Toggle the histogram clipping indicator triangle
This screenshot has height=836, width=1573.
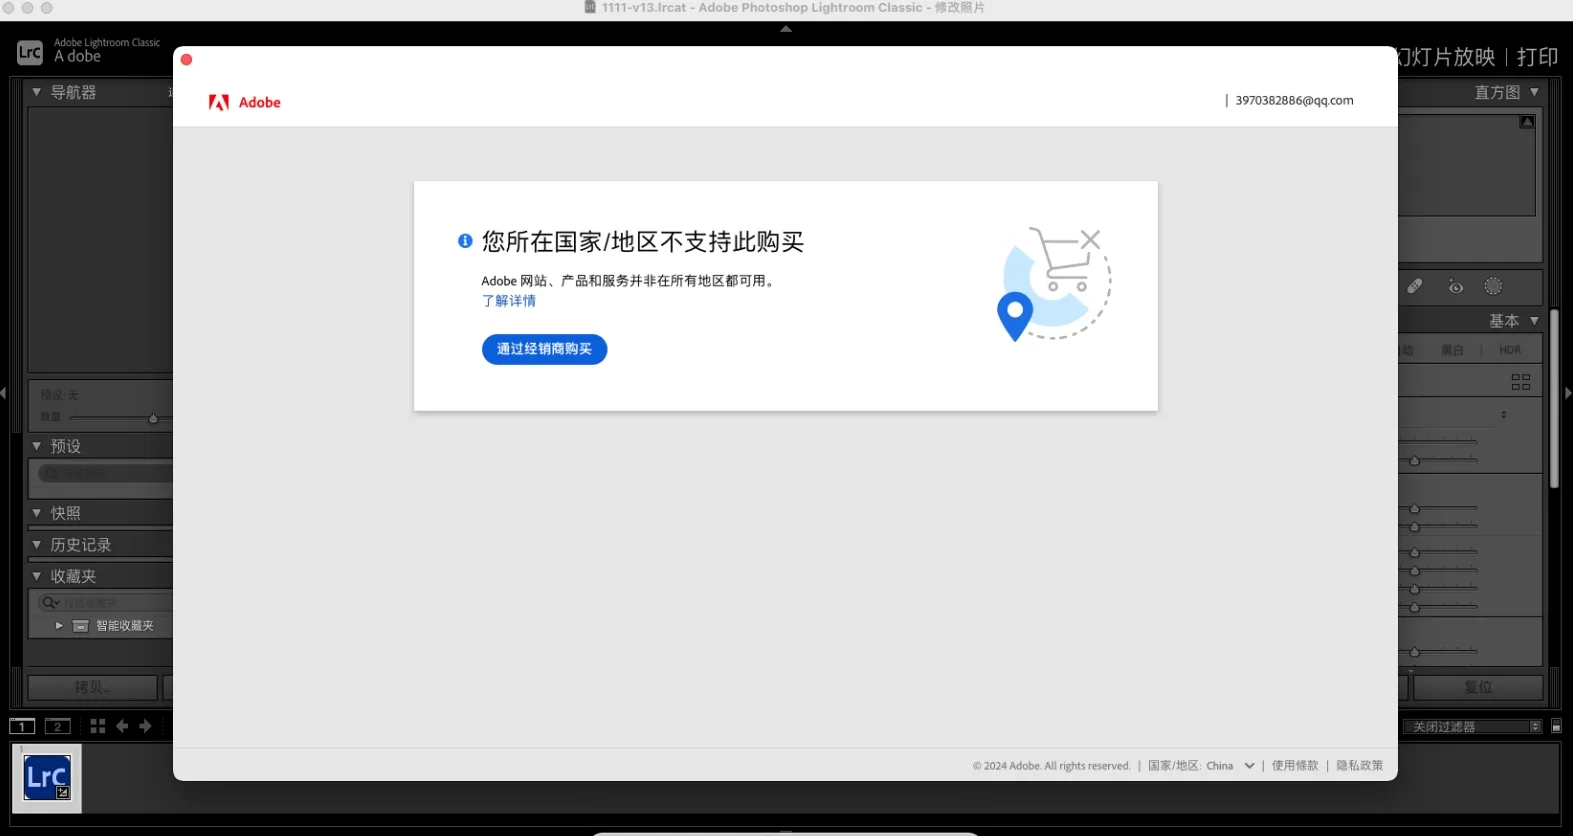(x=1527, y=122)
